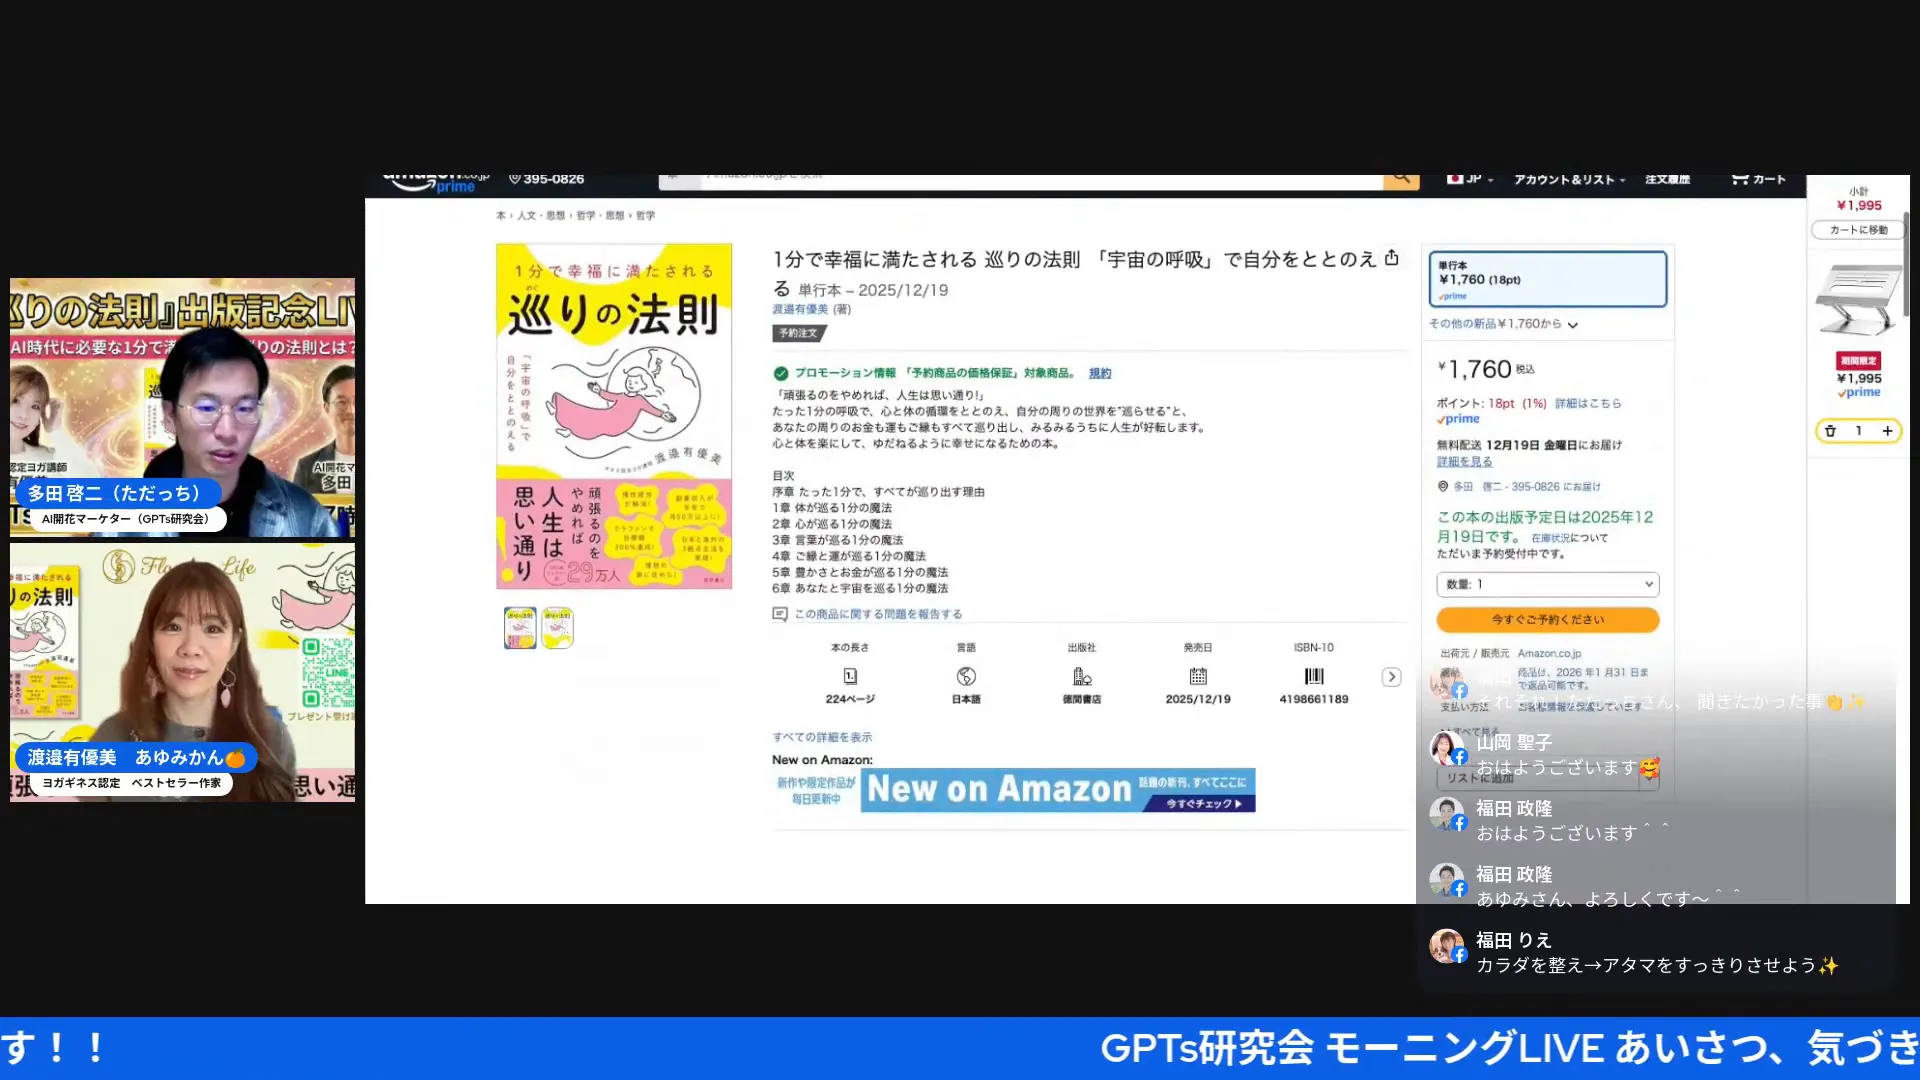Click the search magnifier icon
This screenshot has width=1920, height=1080.
1400,178
